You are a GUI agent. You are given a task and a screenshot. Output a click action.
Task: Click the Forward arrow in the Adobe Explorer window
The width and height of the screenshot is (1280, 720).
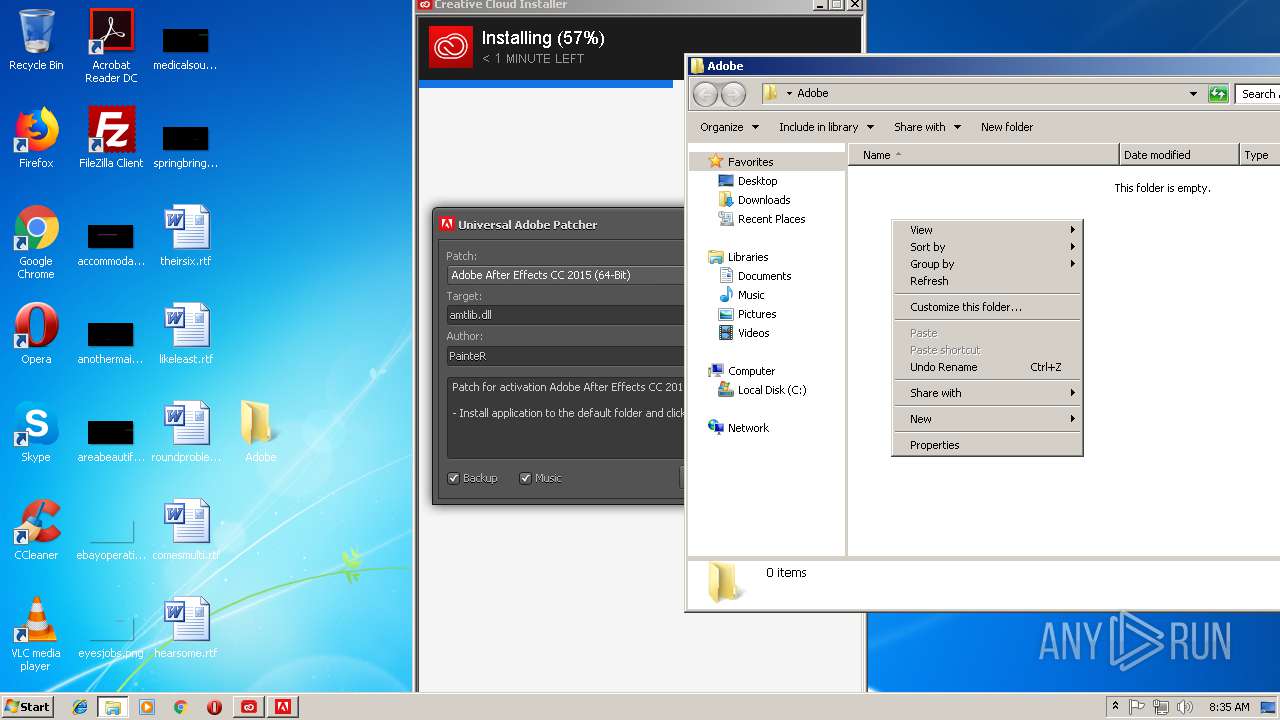tap(733, 94)
